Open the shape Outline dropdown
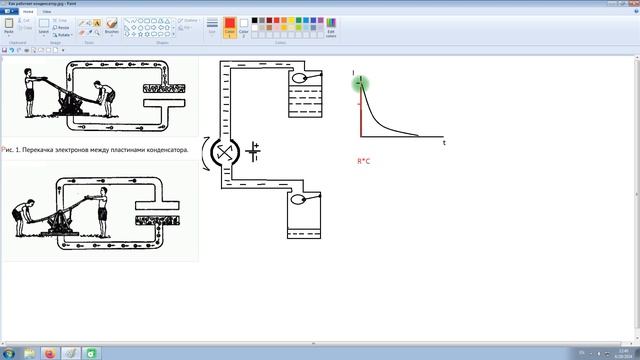The width and height of the screenshot is (640, 360). click(x=188, y=20)
